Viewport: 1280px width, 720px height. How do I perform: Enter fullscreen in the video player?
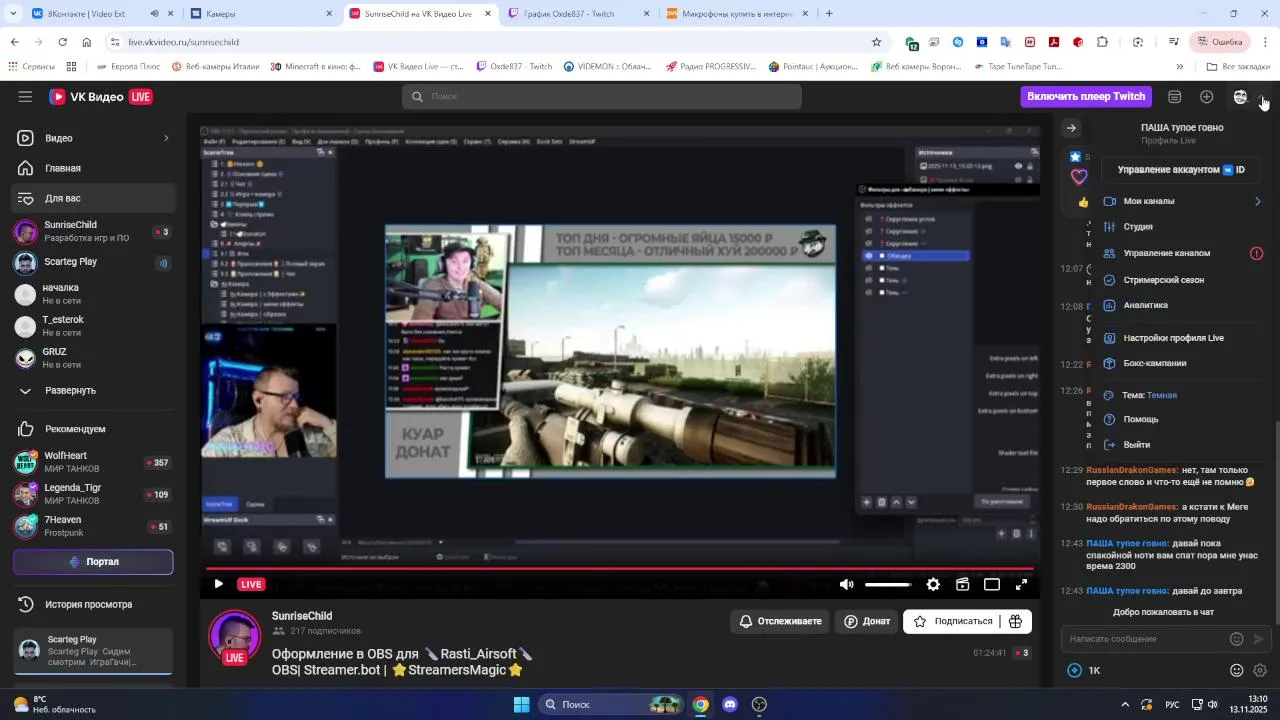point(1021,585)
